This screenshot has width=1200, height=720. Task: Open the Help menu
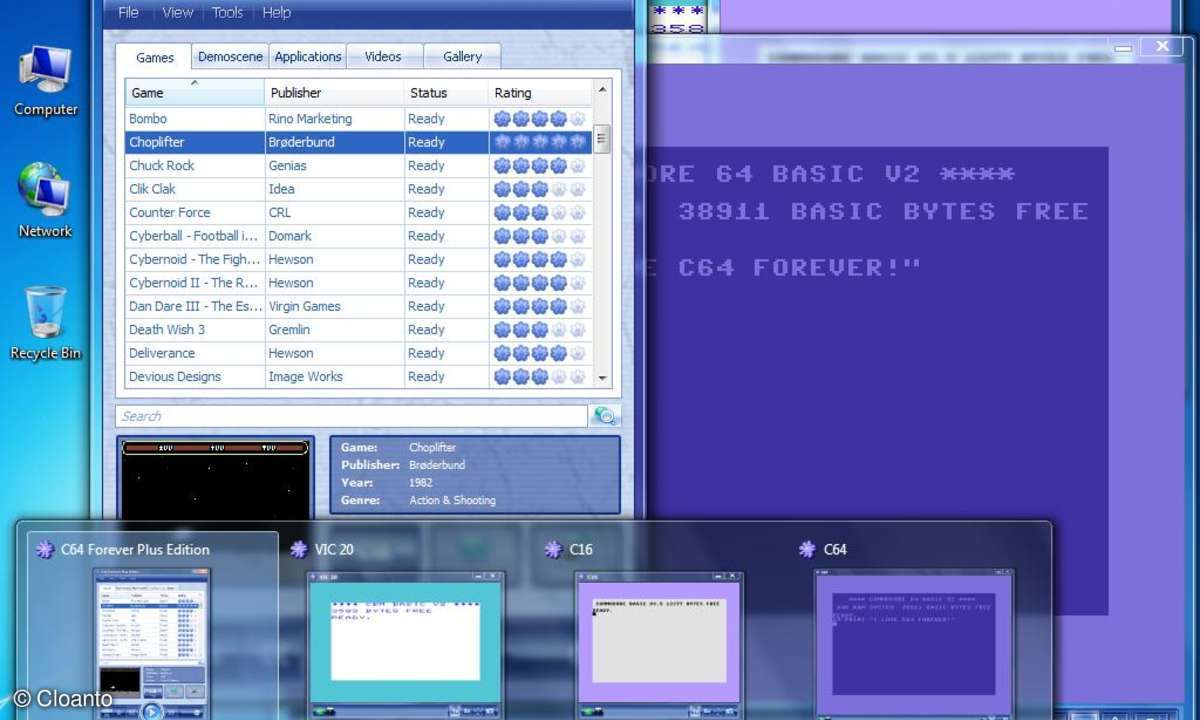pyautogui.click(x=276, y=13)
